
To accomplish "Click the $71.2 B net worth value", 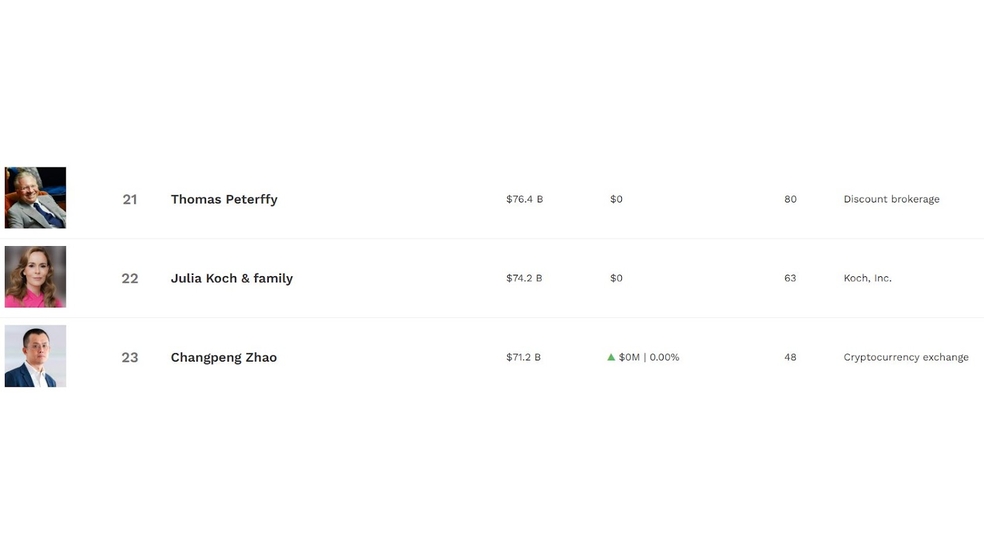I will [x=523, y=357].
